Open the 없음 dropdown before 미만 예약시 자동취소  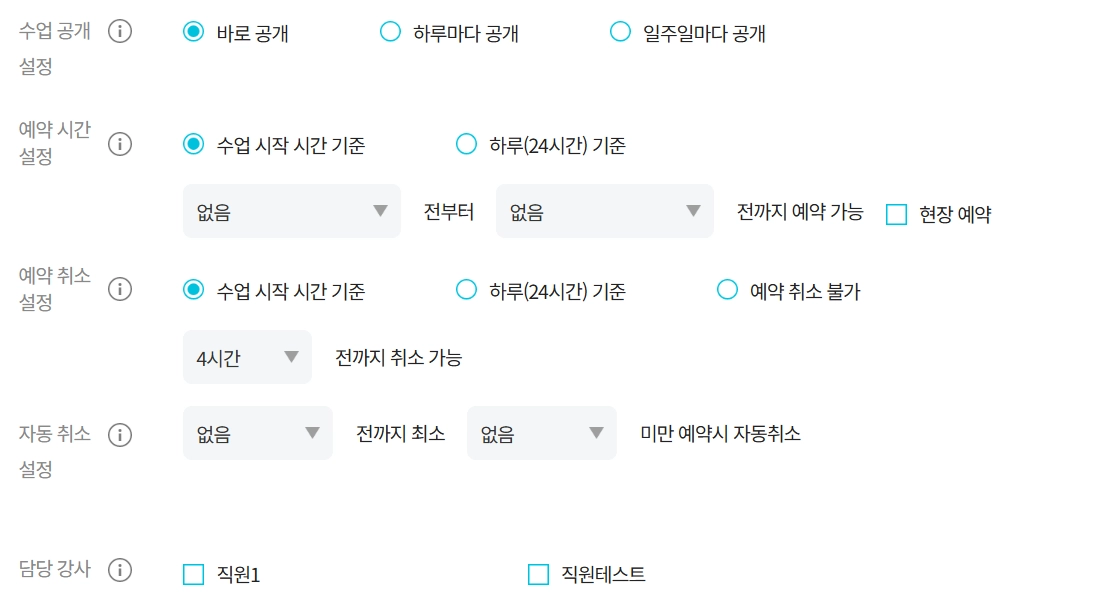[x=541, y=433]
